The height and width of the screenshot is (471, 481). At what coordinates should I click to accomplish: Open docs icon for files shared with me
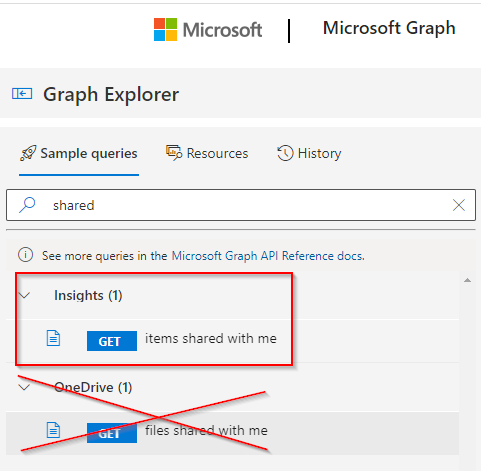coord(53,430)
